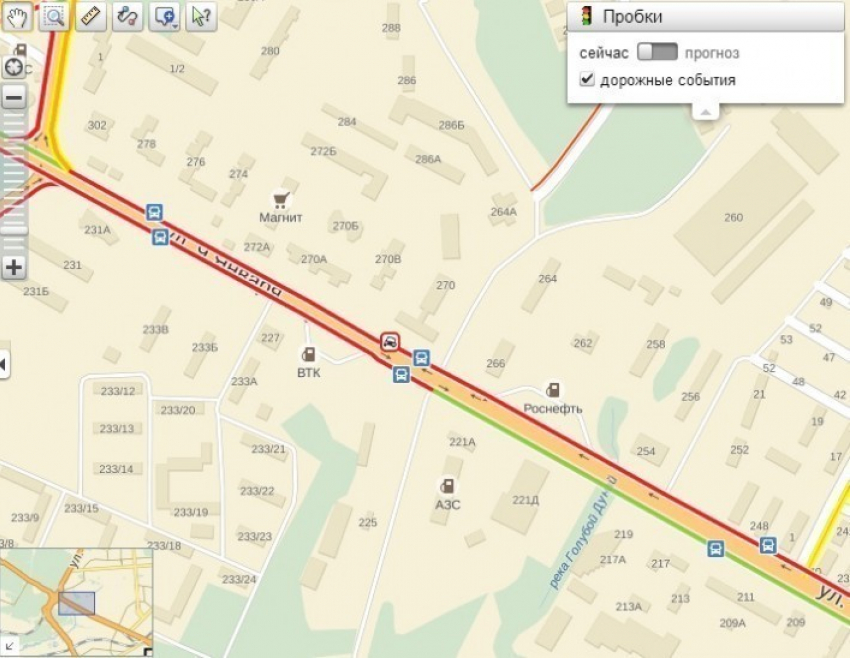Select the Роснефть fuel station marker
The height and width of the screenshot is (658, 850).
(x=552, y=389)
